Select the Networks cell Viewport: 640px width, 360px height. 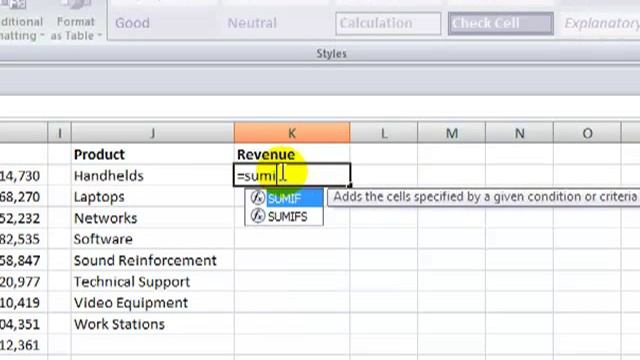coord(153,218)
